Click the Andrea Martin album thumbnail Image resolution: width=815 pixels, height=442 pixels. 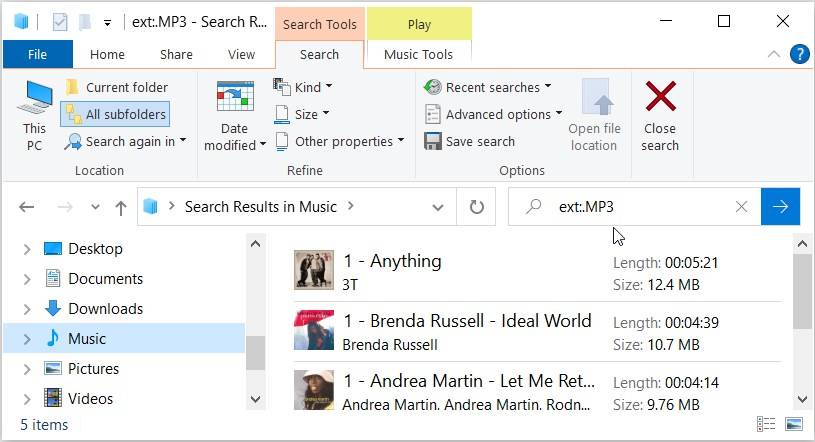tap(313, 390)
